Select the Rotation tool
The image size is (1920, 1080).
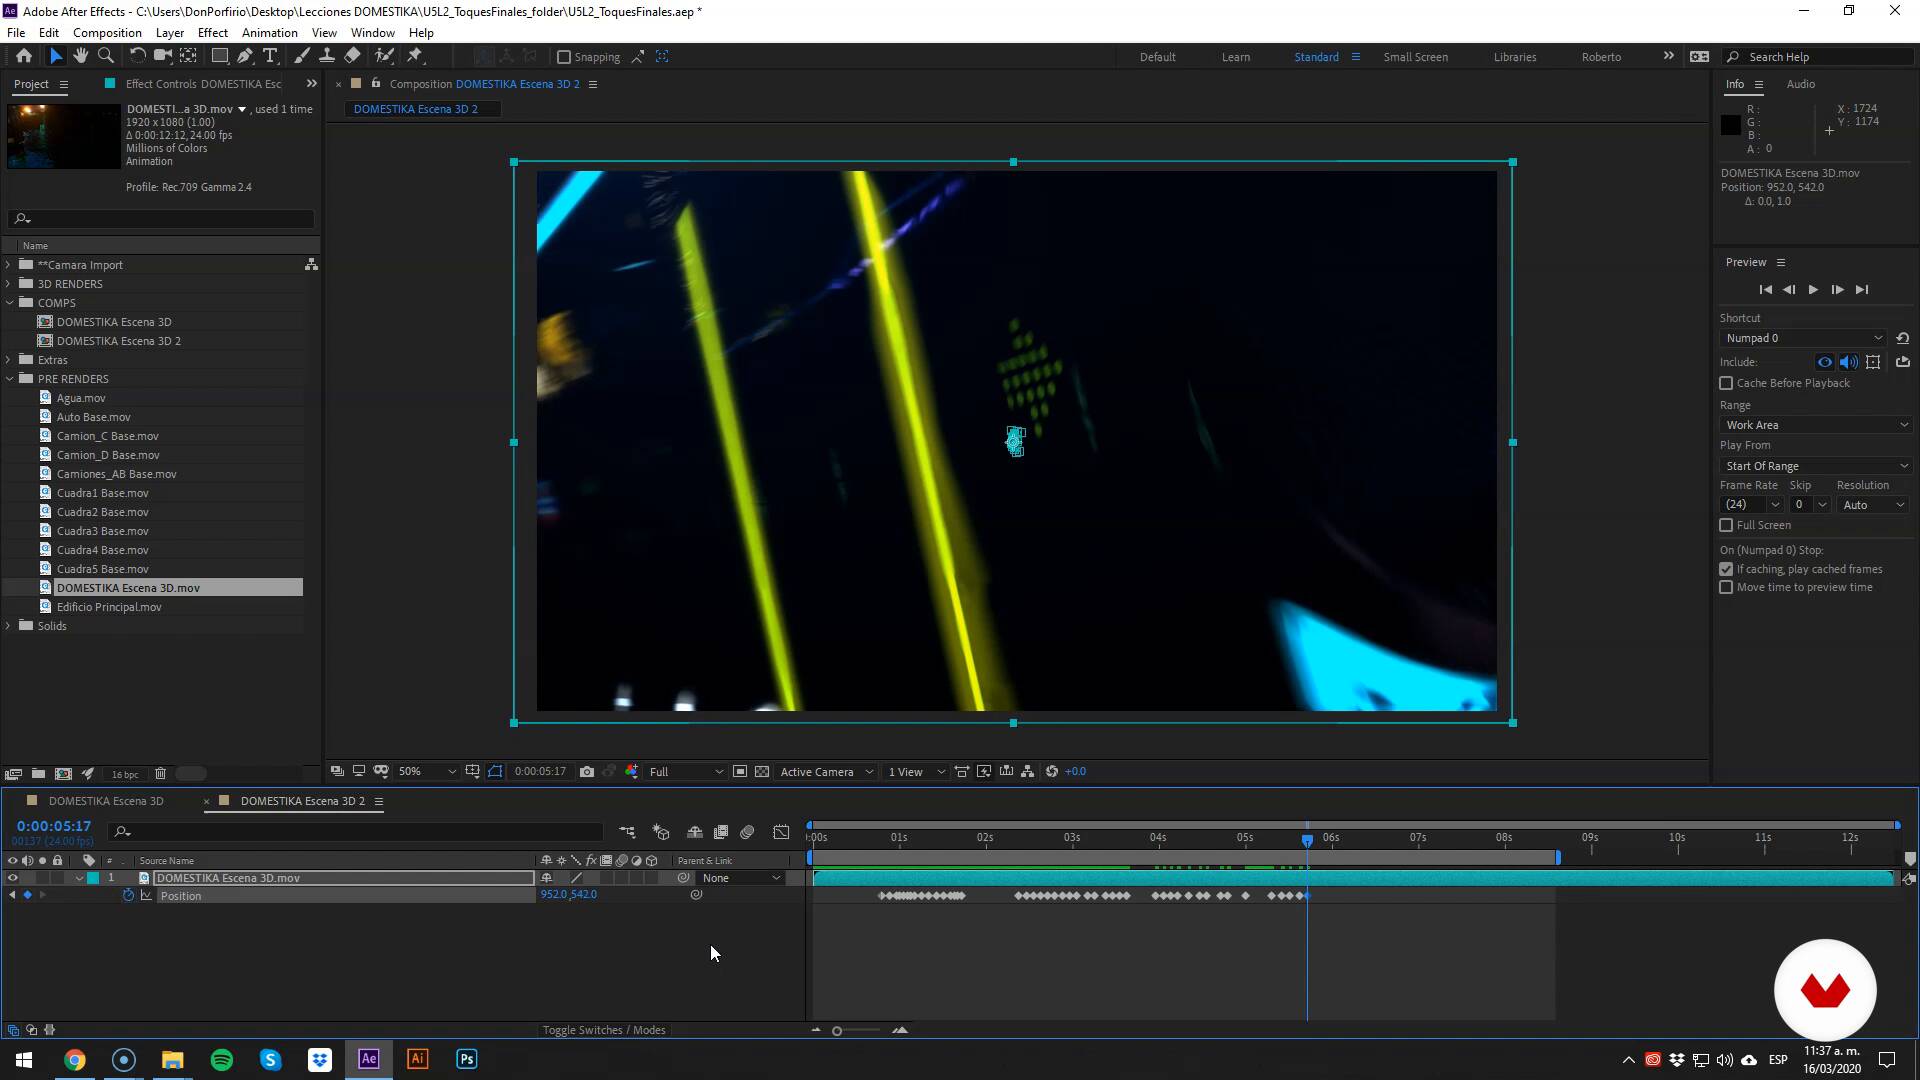138,57
